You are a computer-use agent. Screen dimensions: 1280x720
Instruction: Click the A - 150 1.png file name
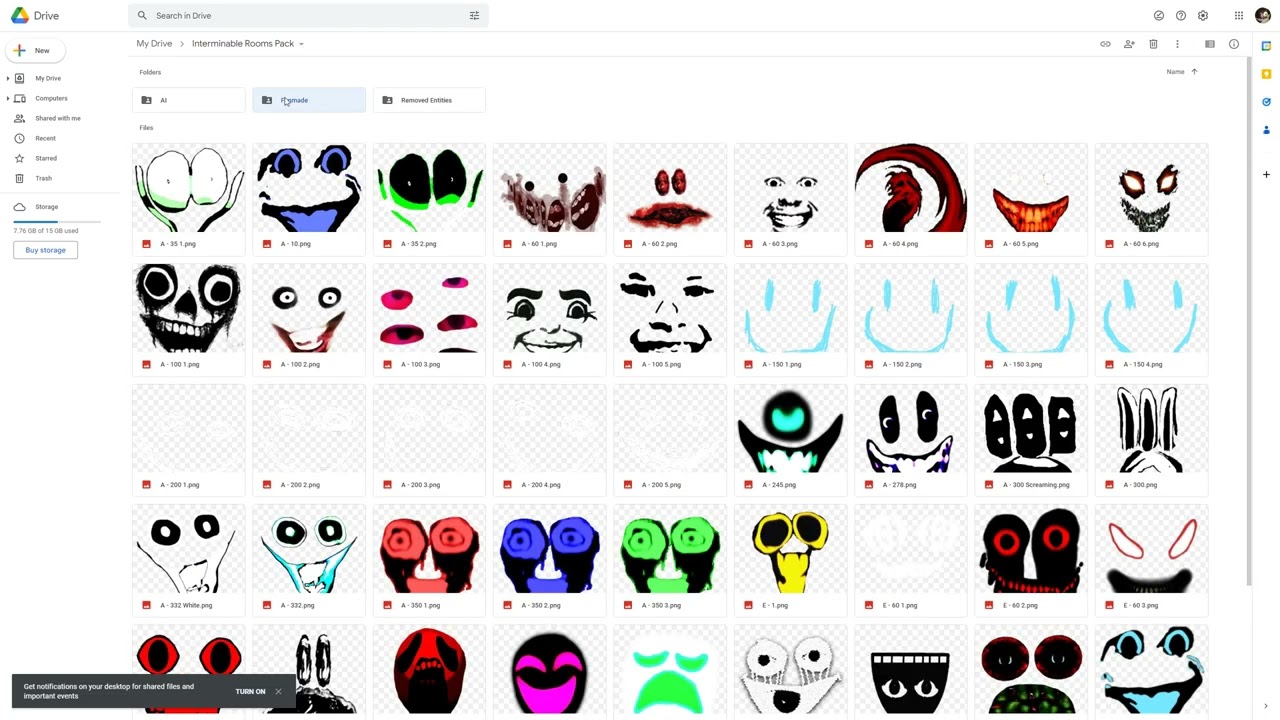point(781,364)
